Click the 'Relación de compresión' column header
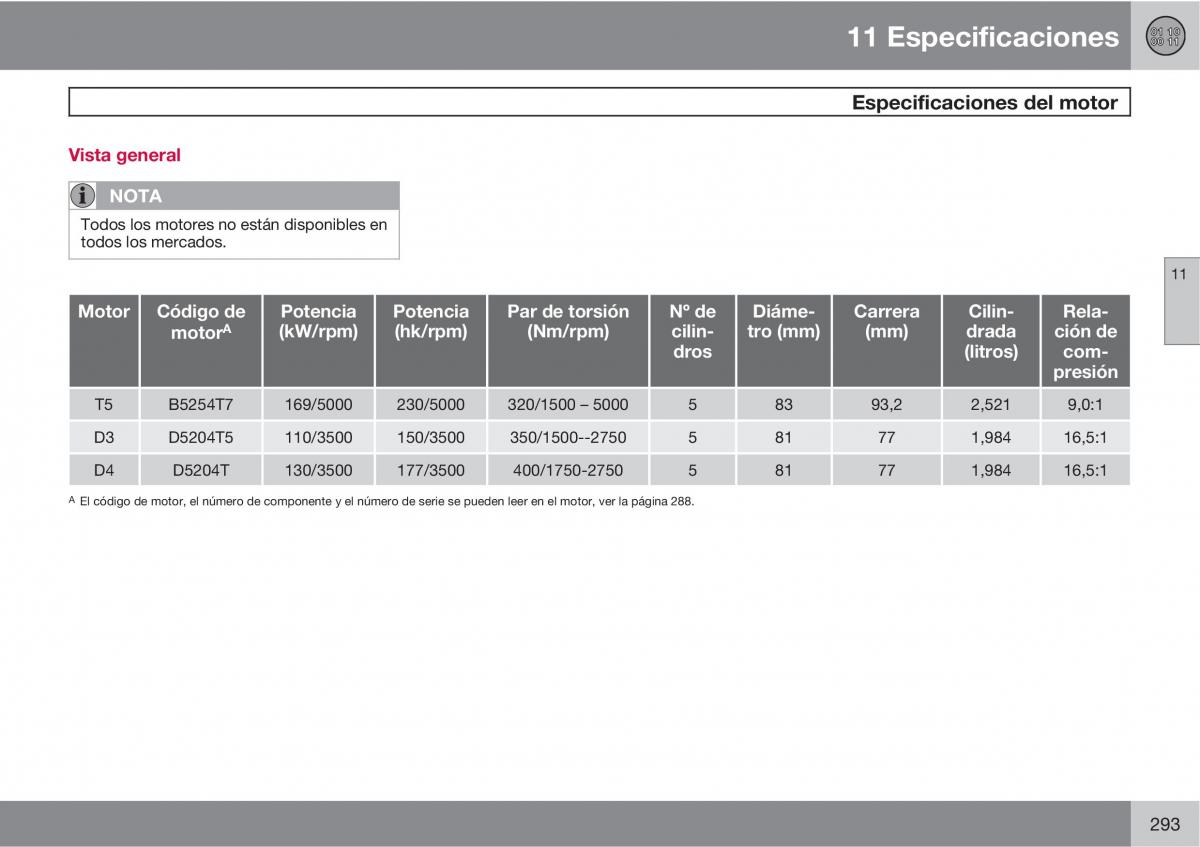Viewport: 1200px width, 847px height. tap(1085, 340)
